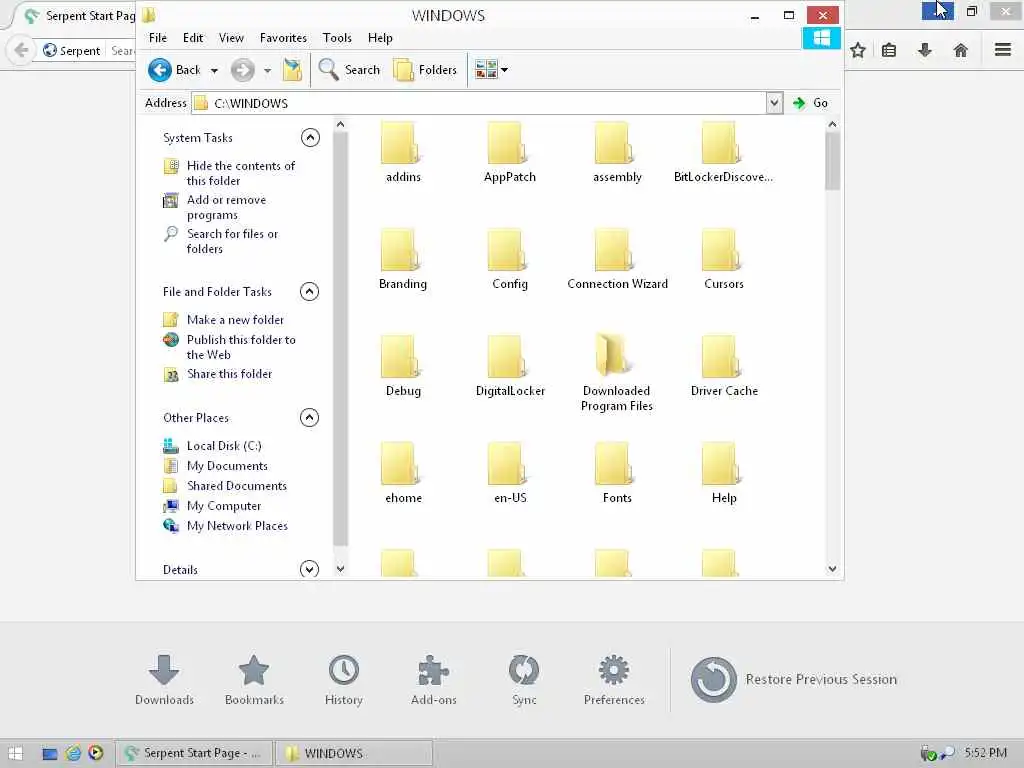Click Add or remove programs link
Screen dimensions: 1024x768
pos(226,207)
